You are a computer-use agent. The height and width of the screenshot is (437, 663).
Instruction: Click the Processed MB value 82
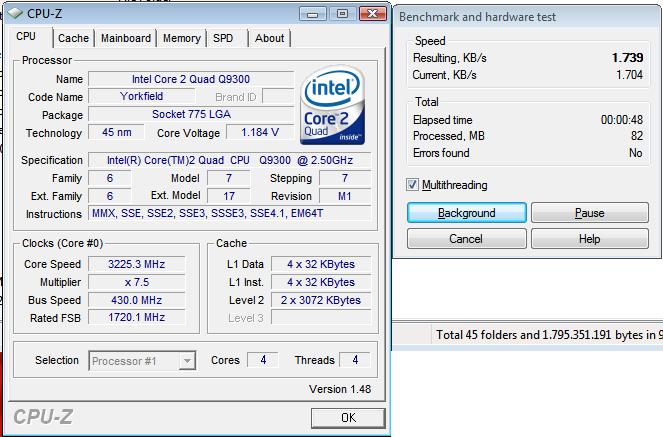tap(637, 136)
